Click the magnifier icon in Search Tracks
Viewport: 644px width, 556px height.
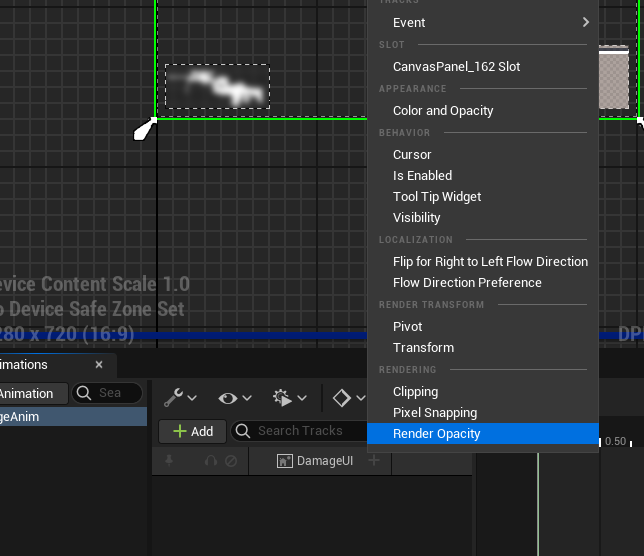pyautogui.click(x=243, y=431)
